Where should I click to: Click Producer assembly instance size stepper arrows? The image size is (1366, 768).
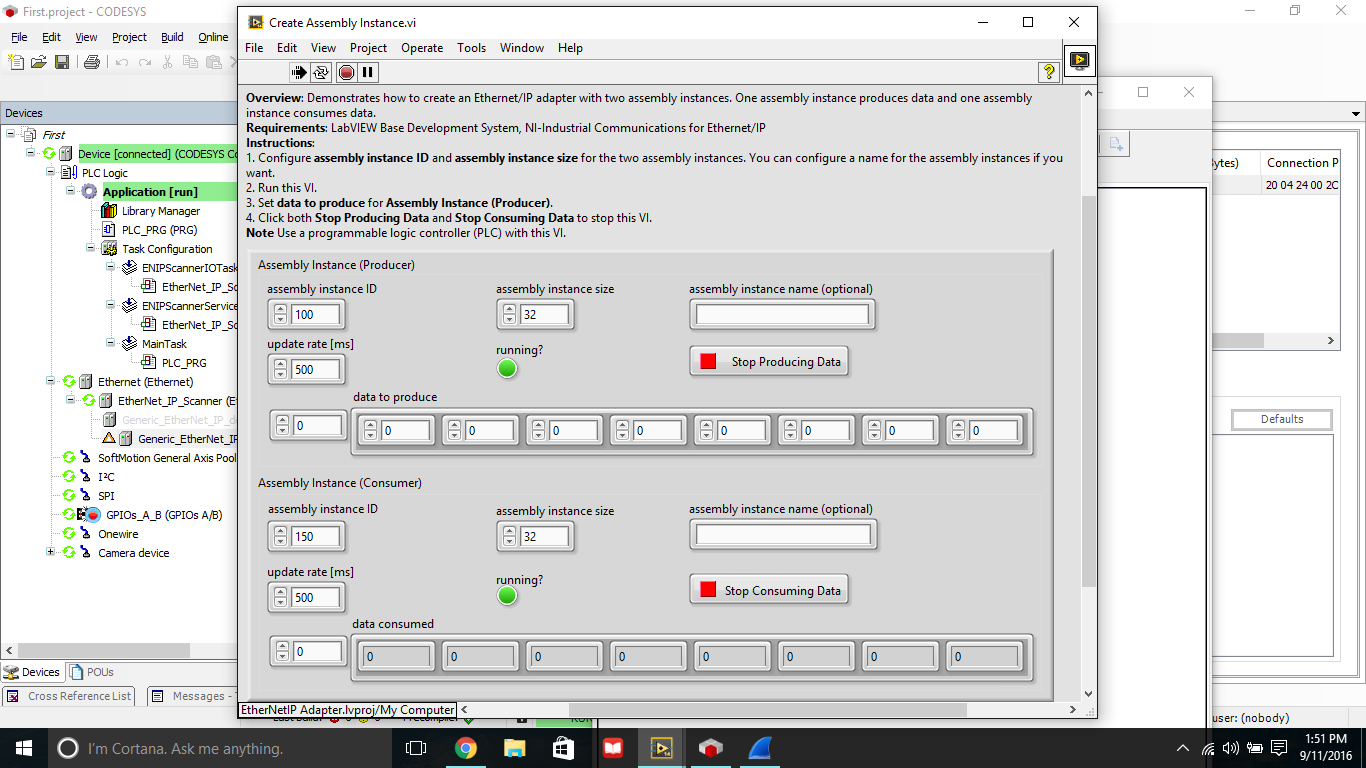[510, 315]
